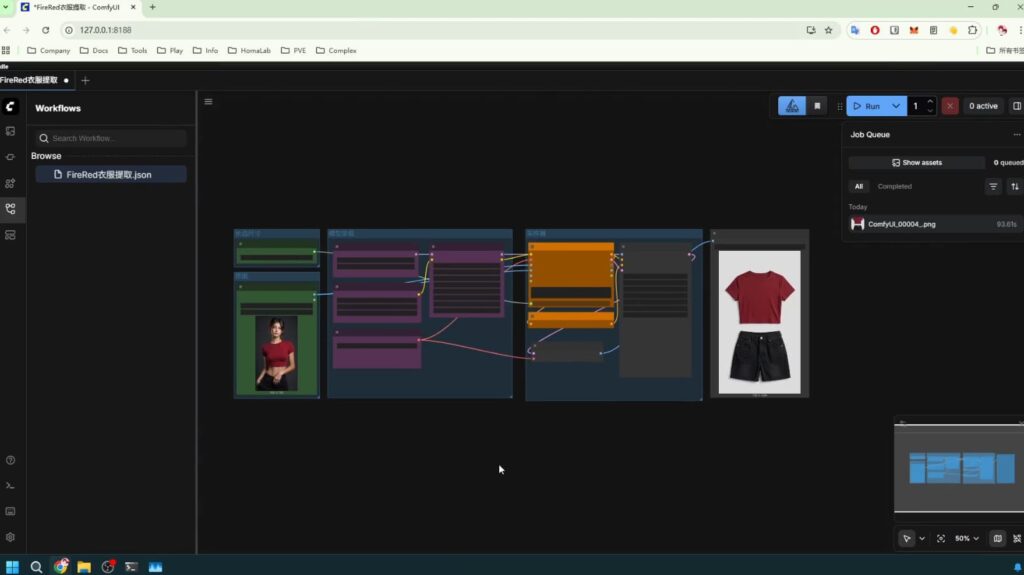This screenshot has height=575, width=1024.
Task: Click the Run button
Action: point(866,106)
